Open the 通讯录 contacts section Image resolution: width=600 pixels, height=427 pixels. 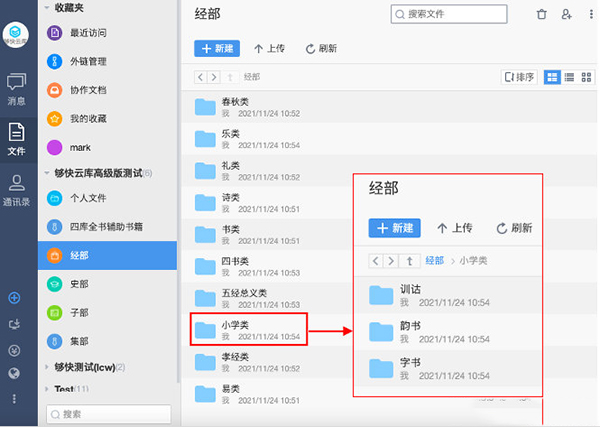(16, 190)
